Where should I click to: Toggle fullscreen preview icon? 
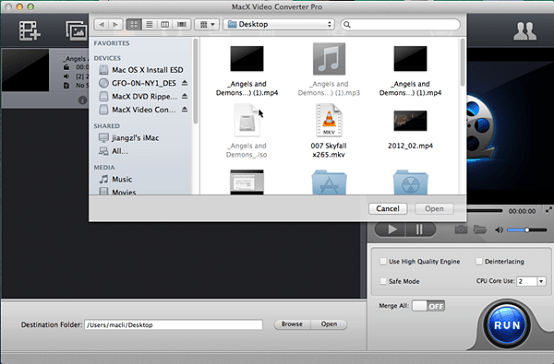tap(548, 210)
